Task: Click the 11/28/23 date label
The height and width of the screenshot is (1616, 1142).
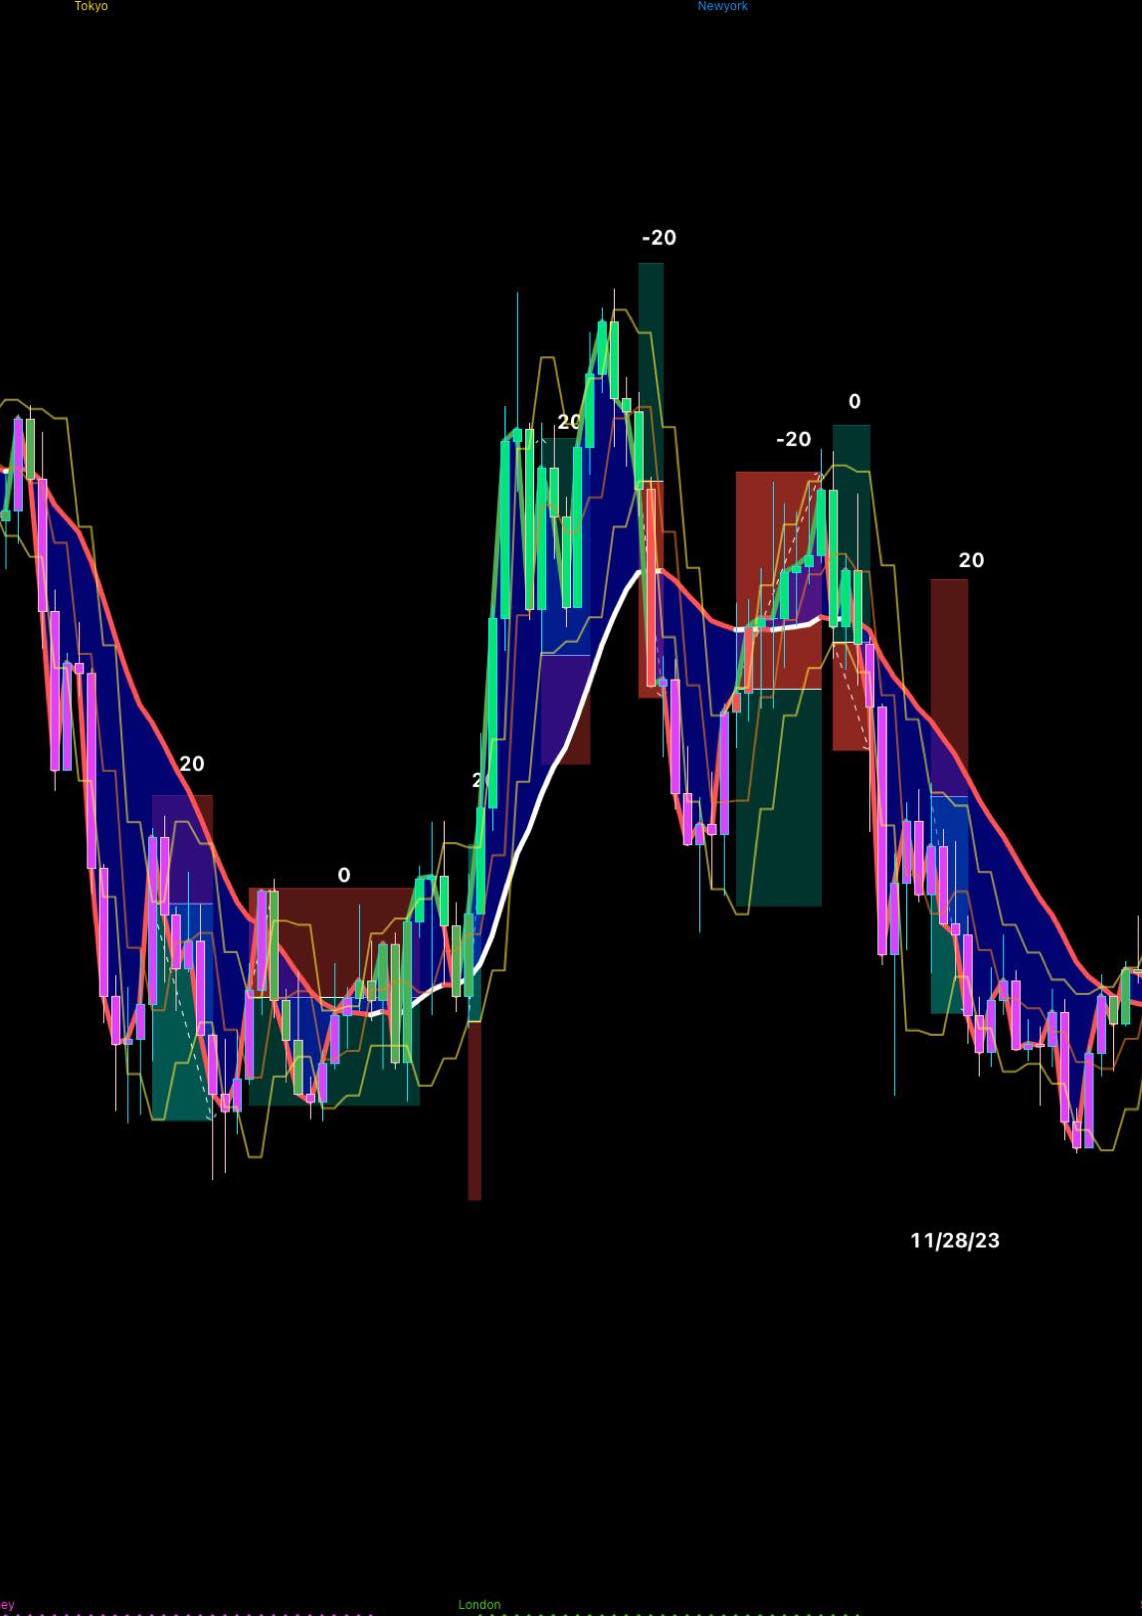Action: (x=955, y=1240)
